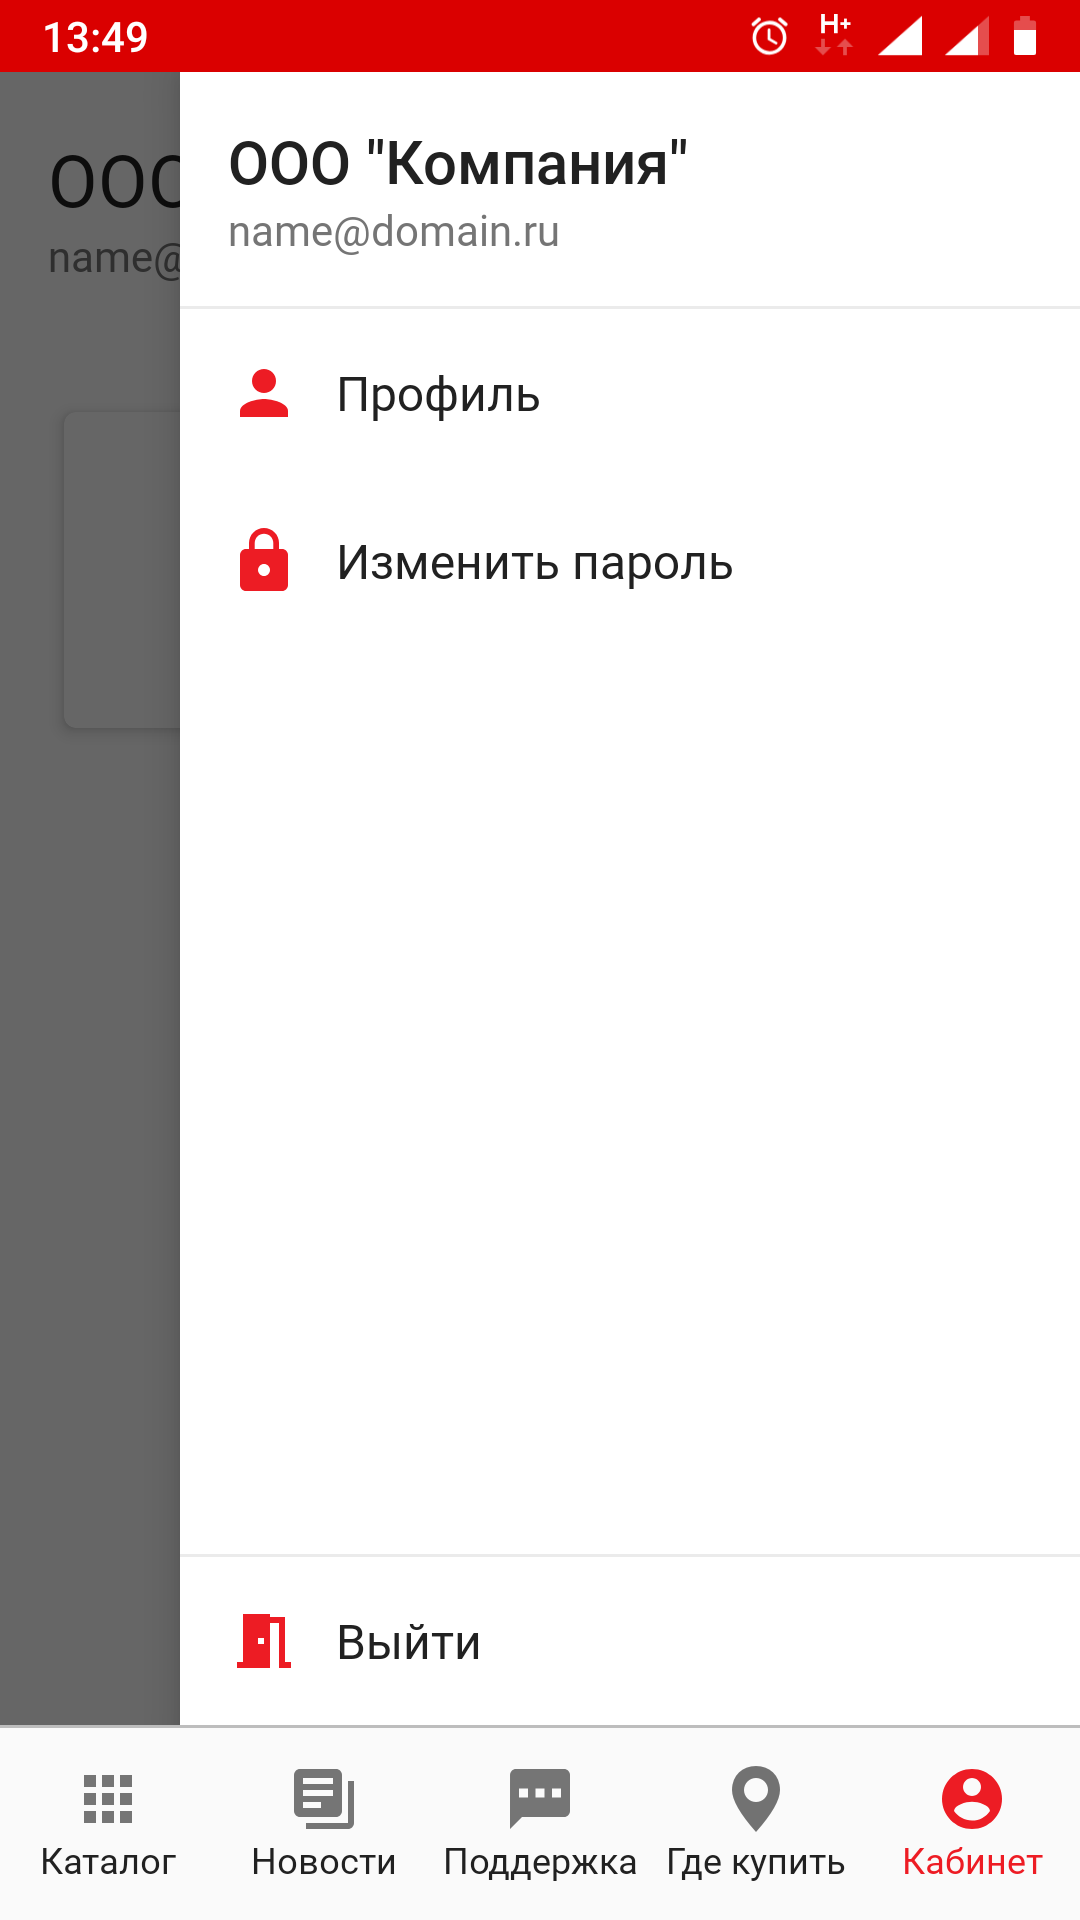Viewport: 1080px width, 1920px height.
Task: Tap the Кабинет account circle icon
Action: [972, 1799]
